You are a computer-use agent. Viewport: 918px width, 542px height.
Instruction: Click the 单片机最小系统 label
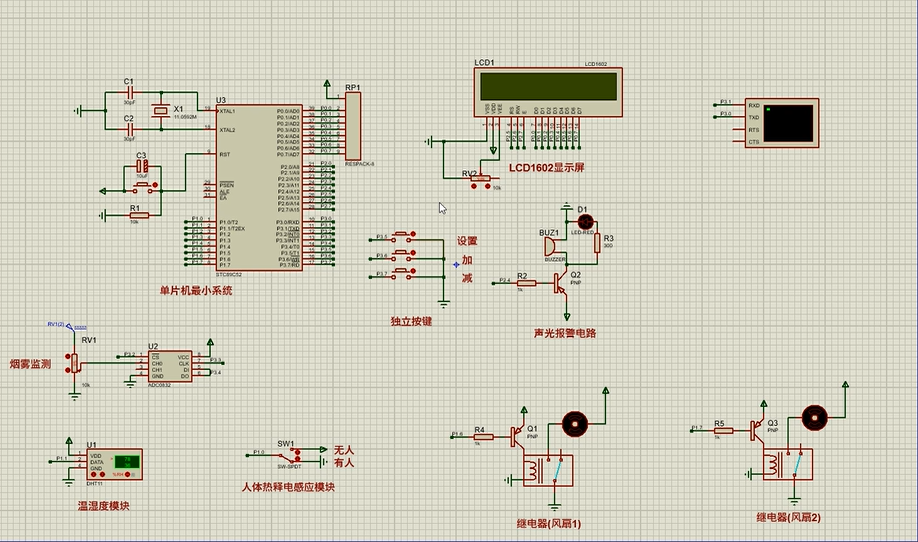pyautogui.click(x=196, y=290)
